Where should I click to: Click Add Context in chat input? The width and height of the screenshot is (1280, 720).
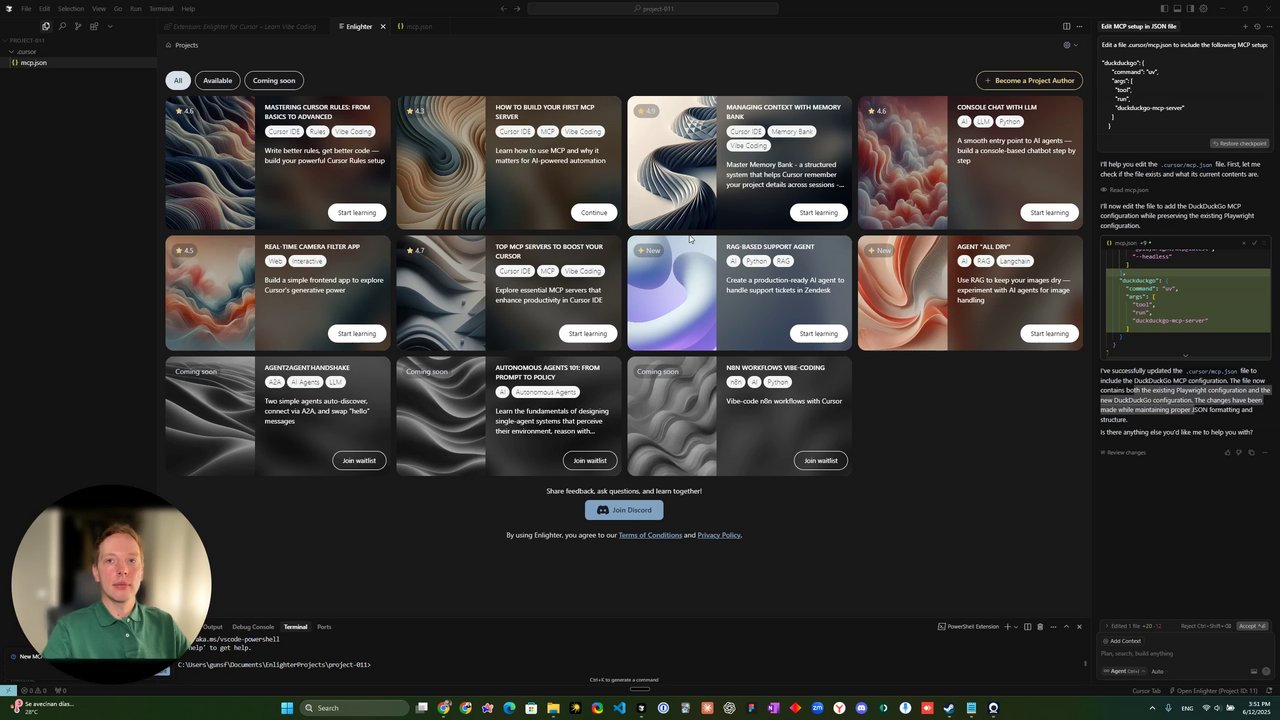[x=1122, y=641]
